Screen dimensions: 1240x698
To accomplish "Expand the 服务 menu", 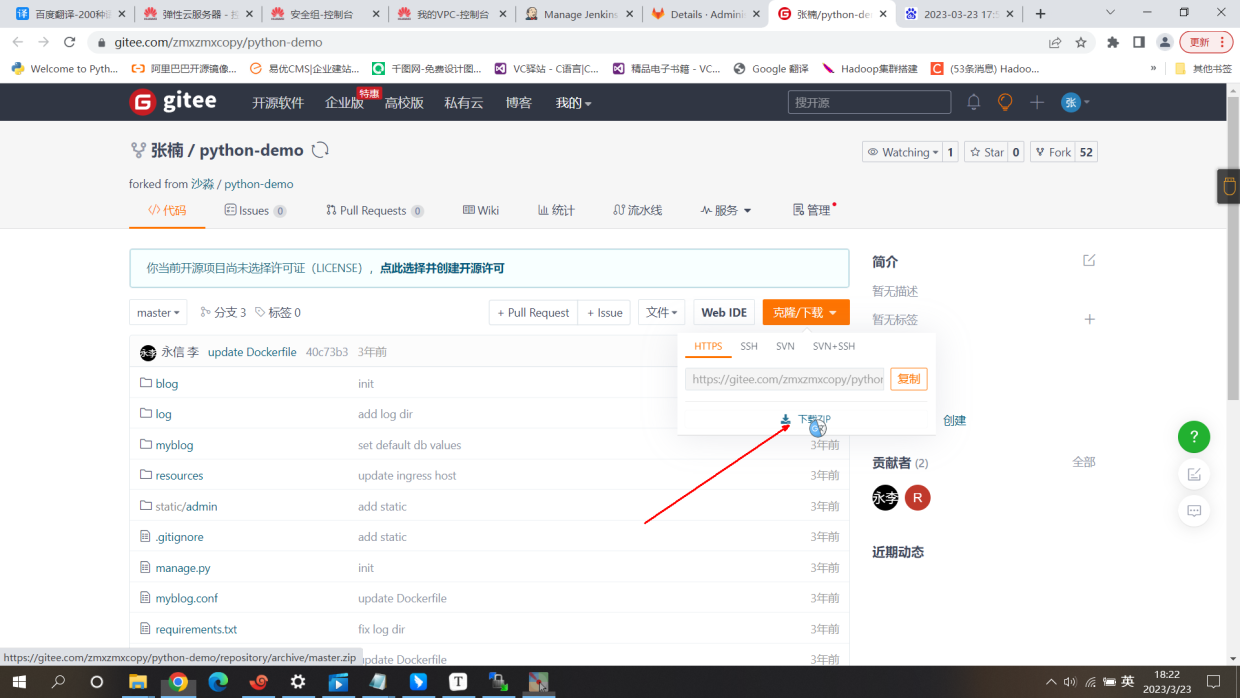I will pos(727,210).
